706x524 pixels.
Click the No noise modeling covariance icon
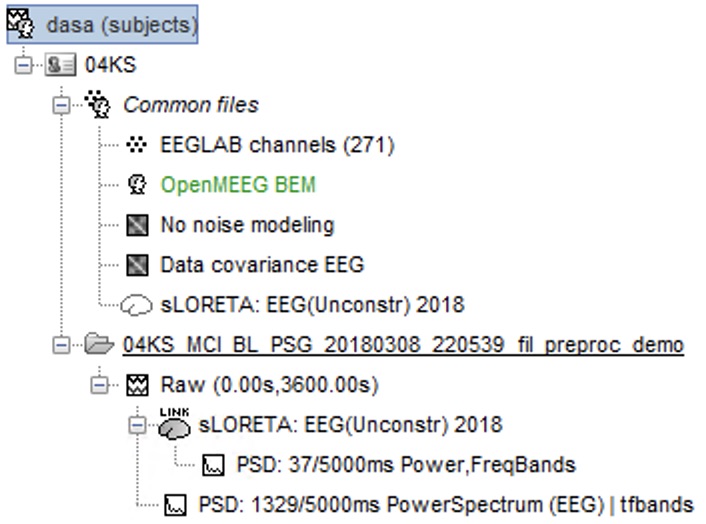(137, 225)
